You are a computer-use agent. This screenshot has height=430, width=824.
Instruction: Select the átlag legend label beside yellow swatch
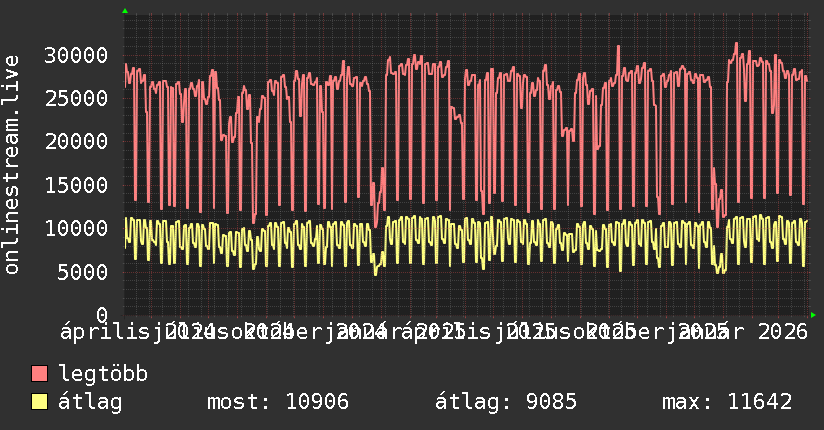91,403
